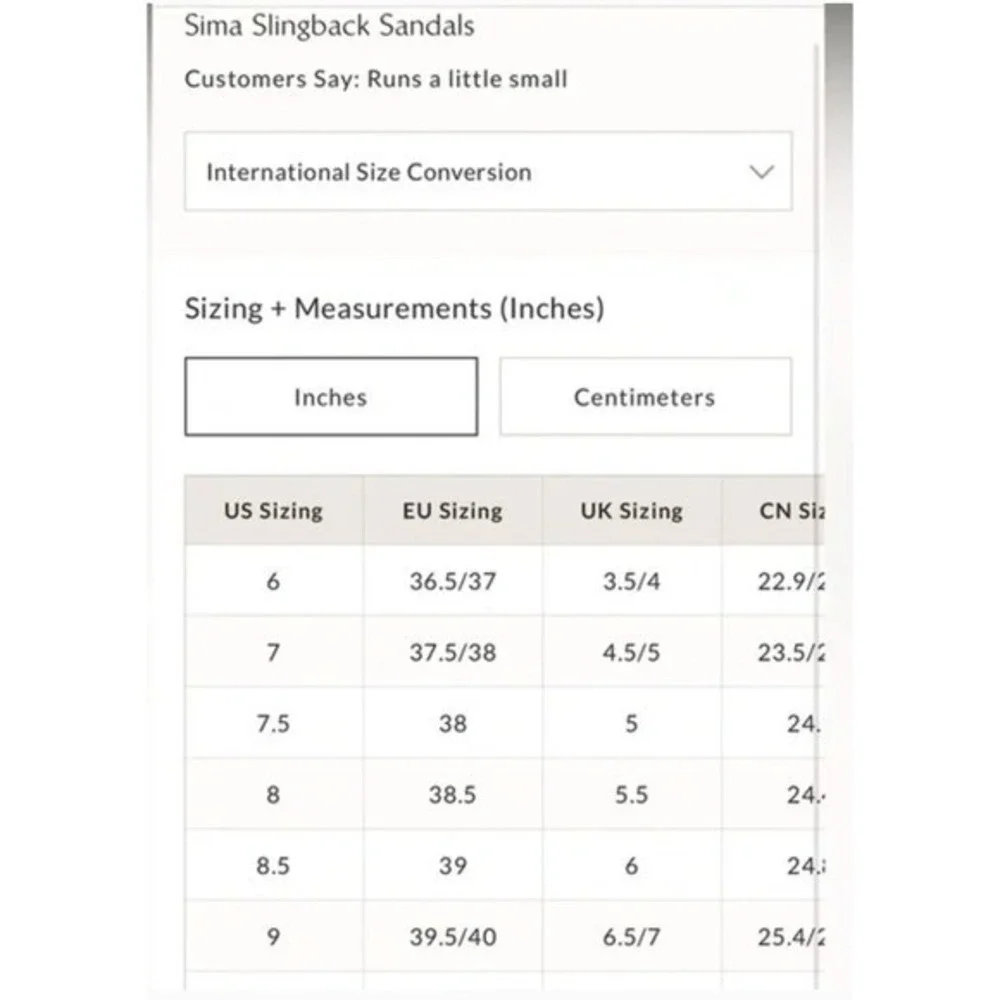Open the International Size Conversion dropdown

pyautogui.click(x=488, y=172)
